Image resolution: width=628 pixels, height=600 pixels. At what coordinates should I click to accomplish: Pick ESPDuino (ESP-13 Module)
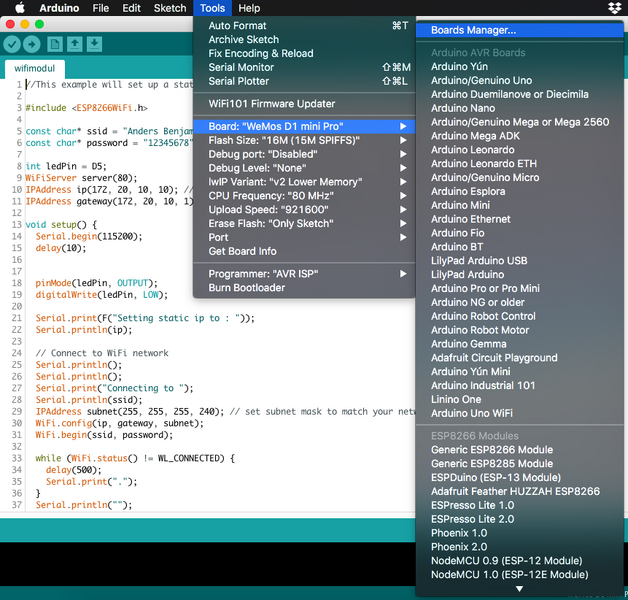(x=519, y=477)
